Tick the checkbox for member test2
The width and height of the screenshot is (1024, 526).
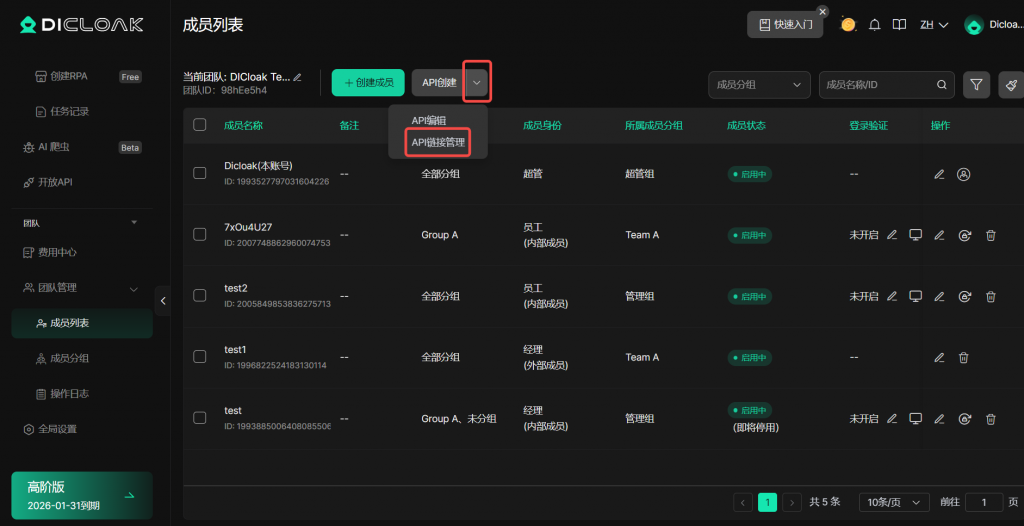(200, 296)
